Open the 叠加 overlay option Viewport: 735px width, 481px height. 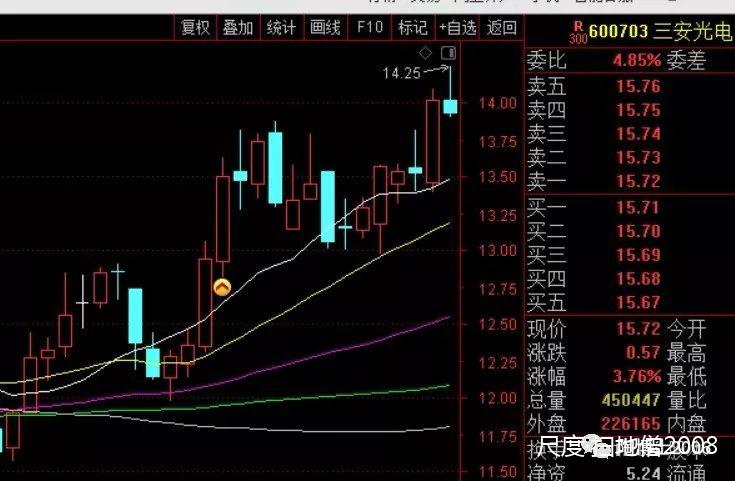tap(238, 28)
